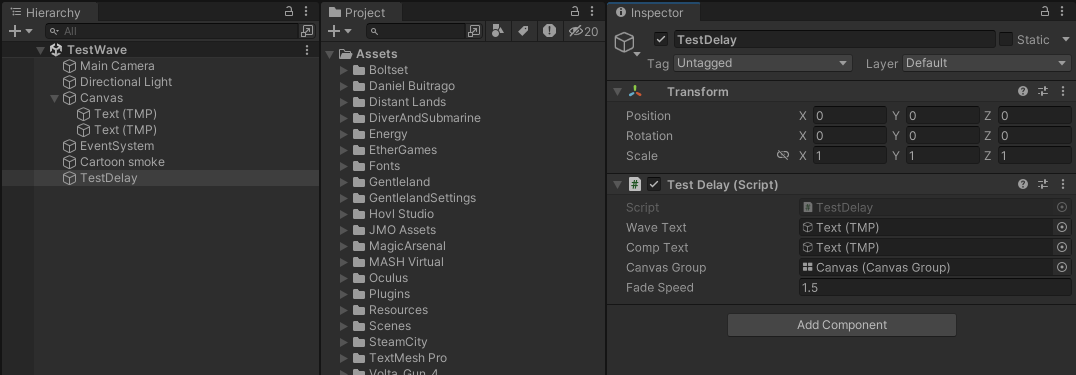Click Search by Label tag icon
The image size is (1076, 375).
(524, 31)
